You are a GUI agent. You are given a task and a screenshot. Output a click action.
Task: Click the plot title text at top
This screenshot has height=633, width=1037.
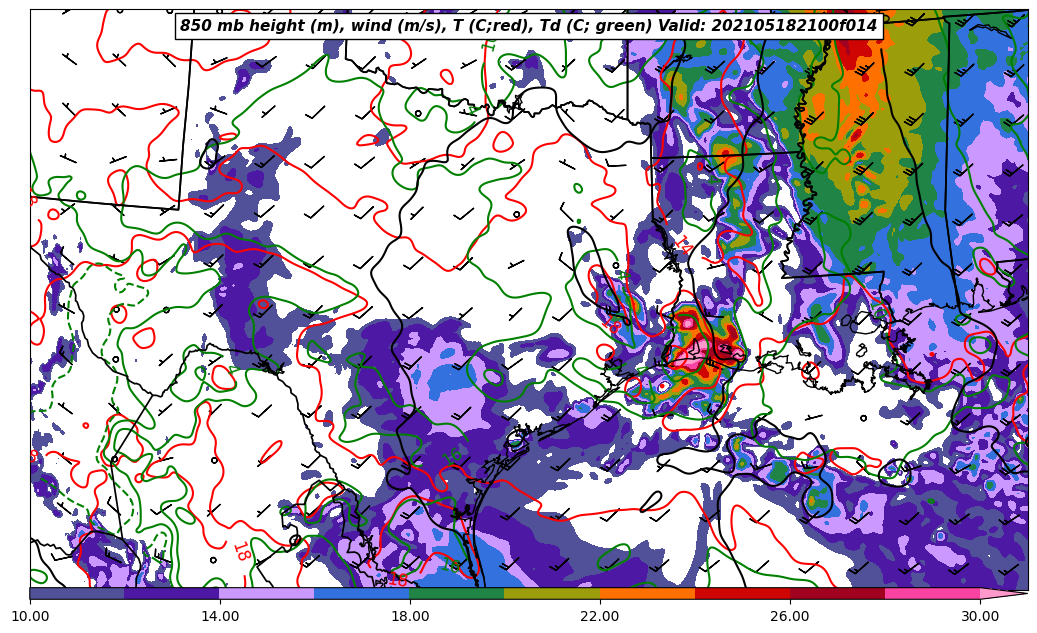click(528, 26)
